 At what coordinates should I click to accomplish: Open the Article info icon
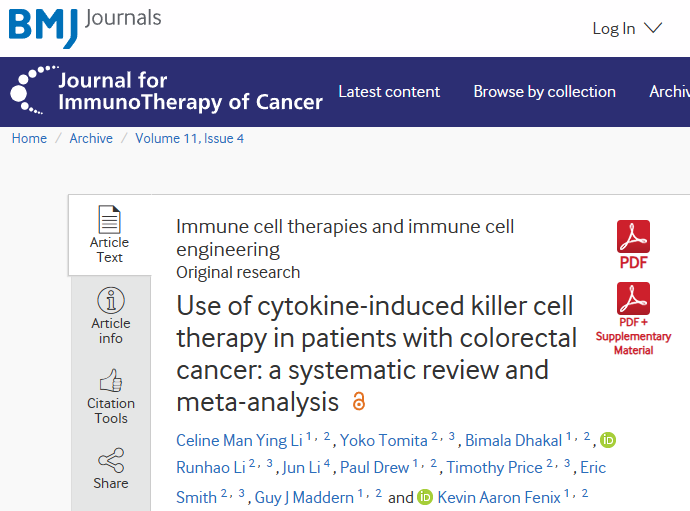click(x=110, y=300)
